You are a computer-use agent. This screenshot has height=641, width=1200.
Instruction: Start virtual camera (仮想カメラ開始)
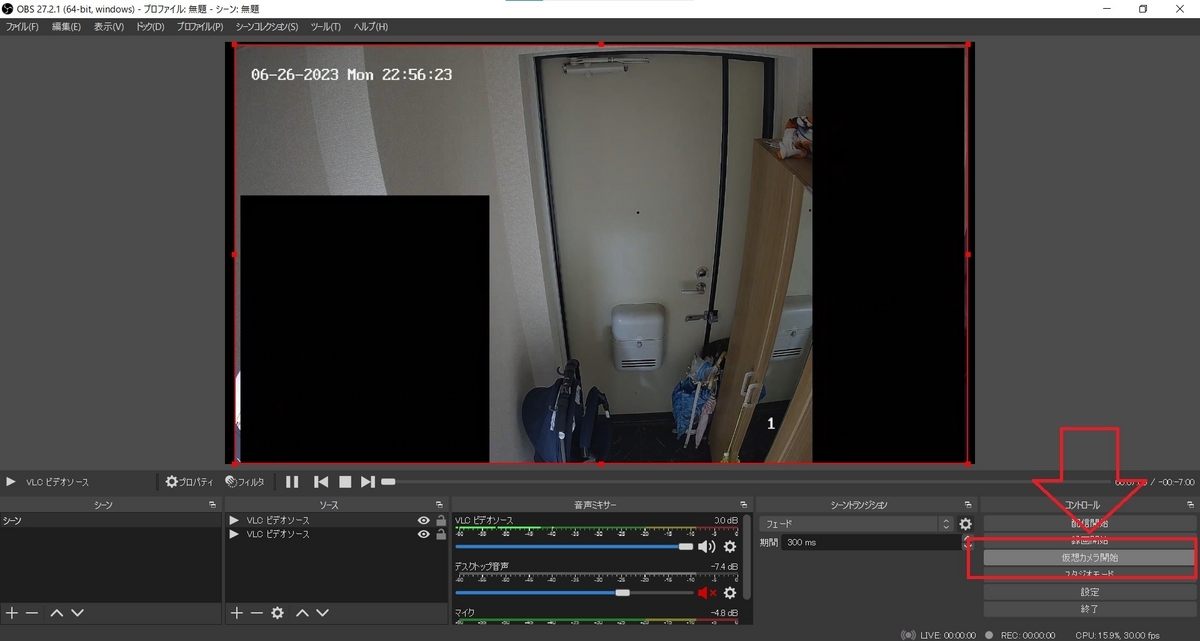coord(1090,558)
